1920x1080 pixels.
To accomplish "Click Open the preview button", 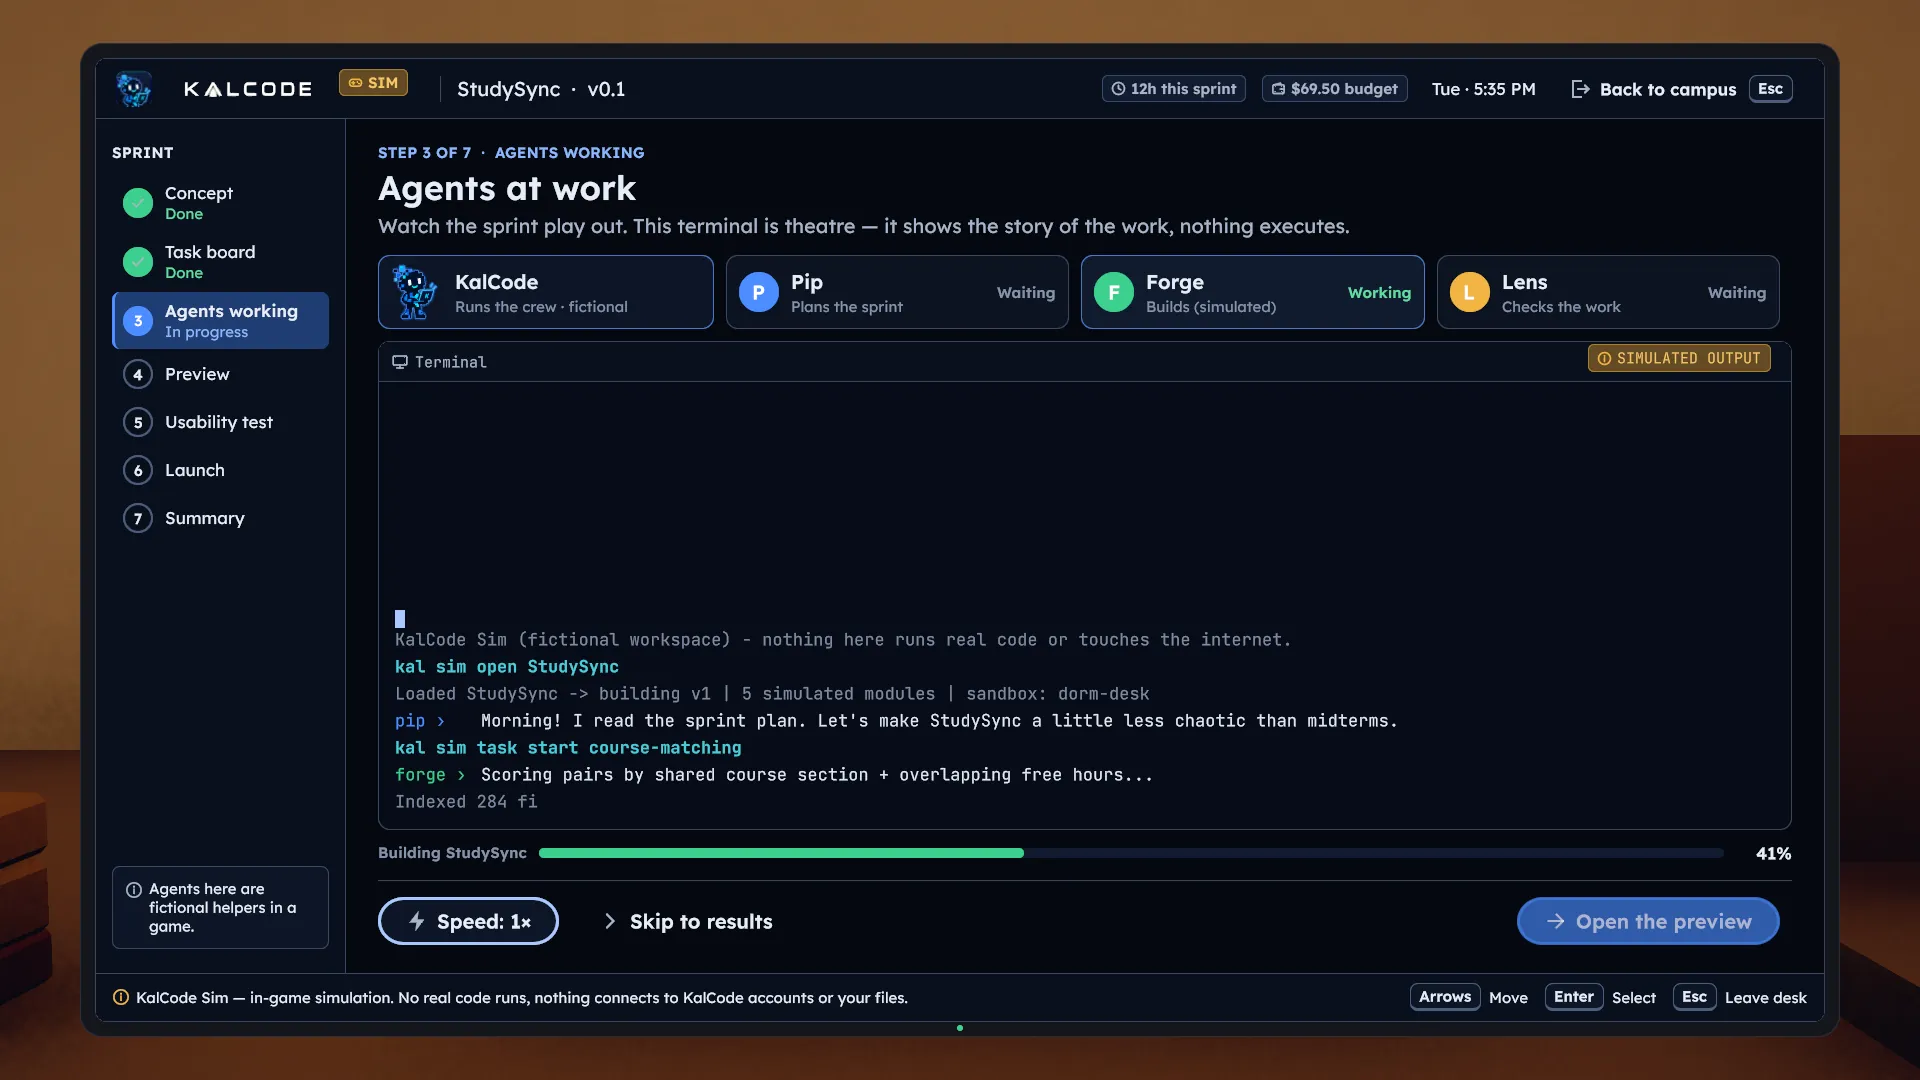I will [x=1648, y=921].
